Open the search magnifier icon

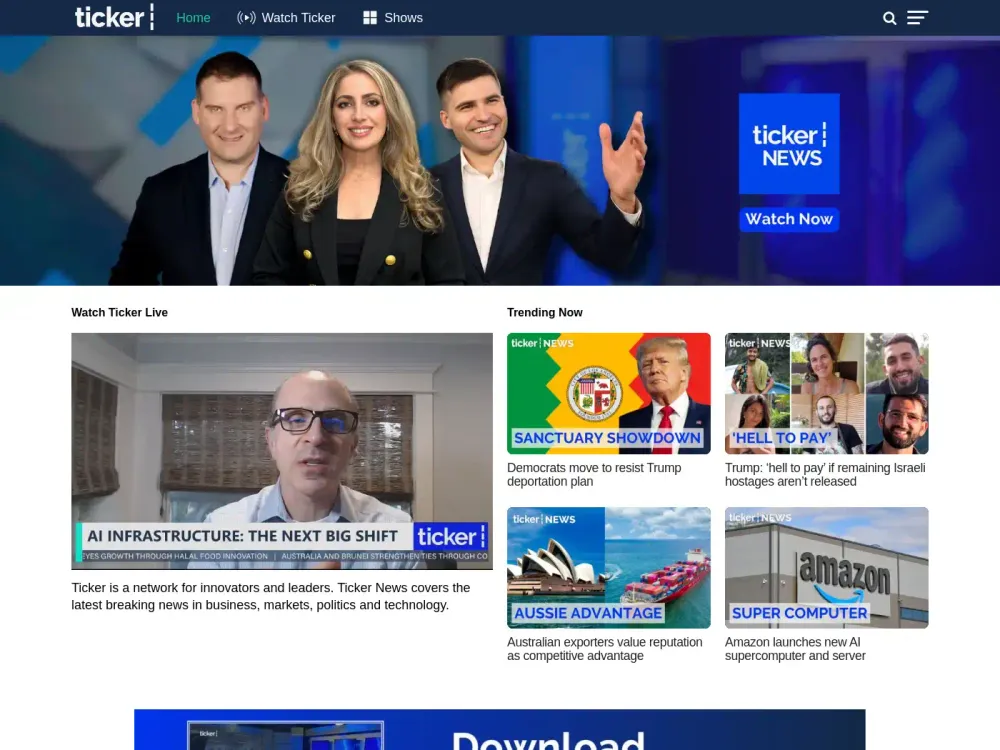(x=889, y=18)
